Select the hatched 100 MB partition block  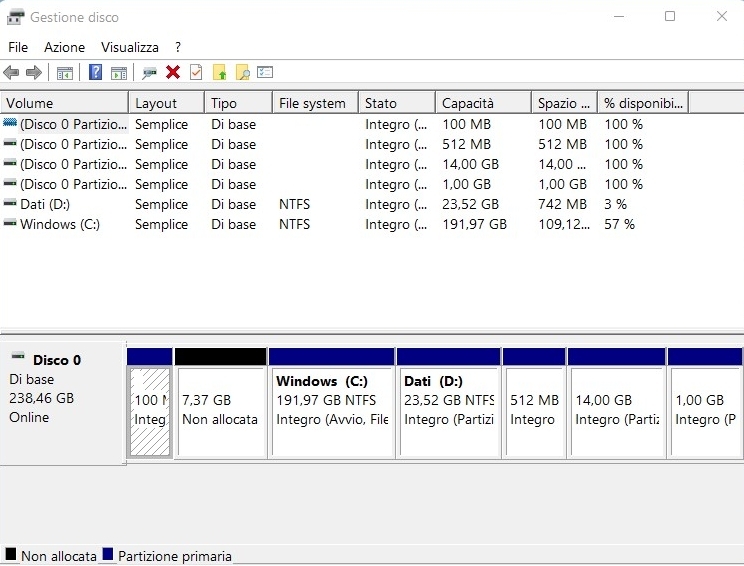150,403
